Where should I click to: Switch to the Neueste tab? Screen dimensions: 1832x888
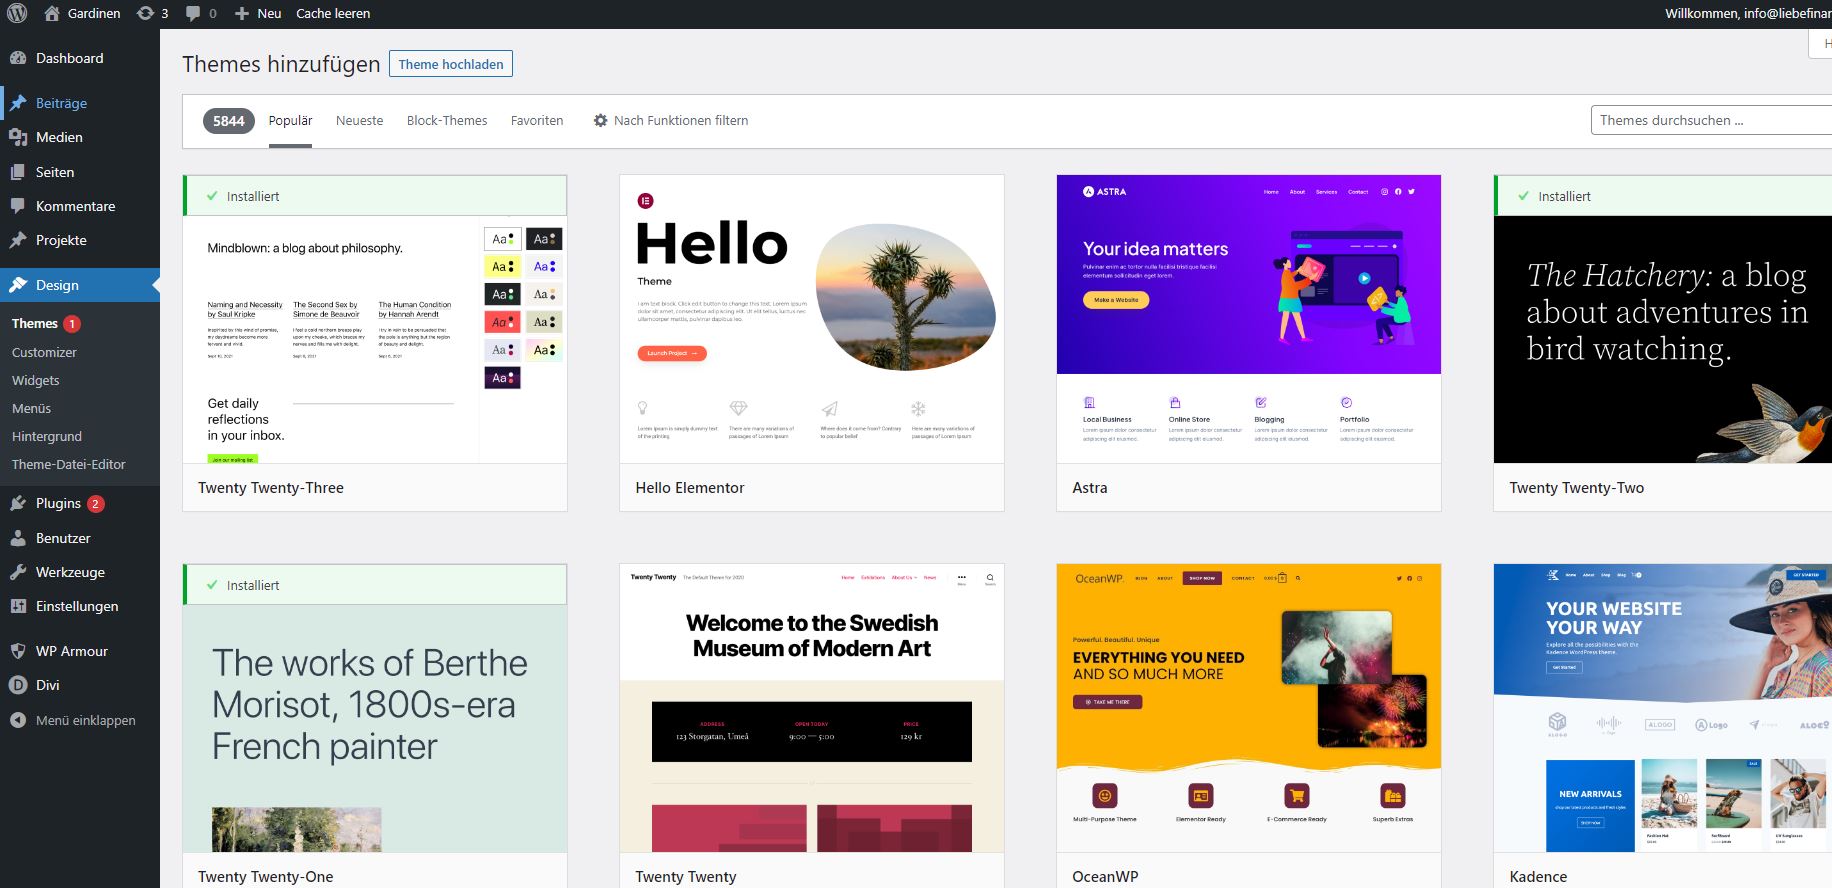coord(359,120)
